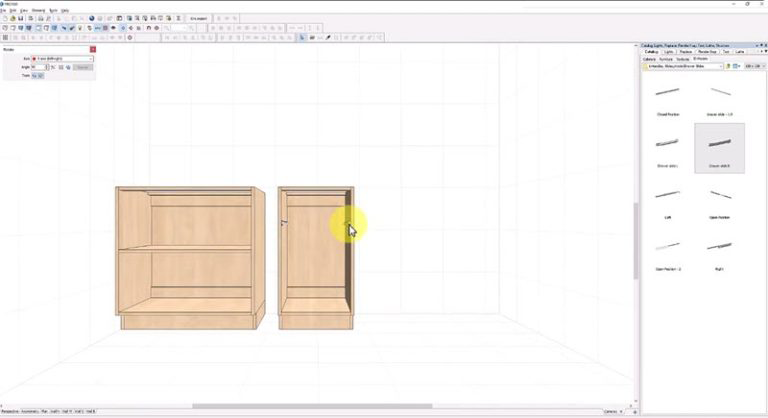Select the Closed Position drawer slide thumbnail
Viewport: 768px width, 418px height.
coord(668,93)
